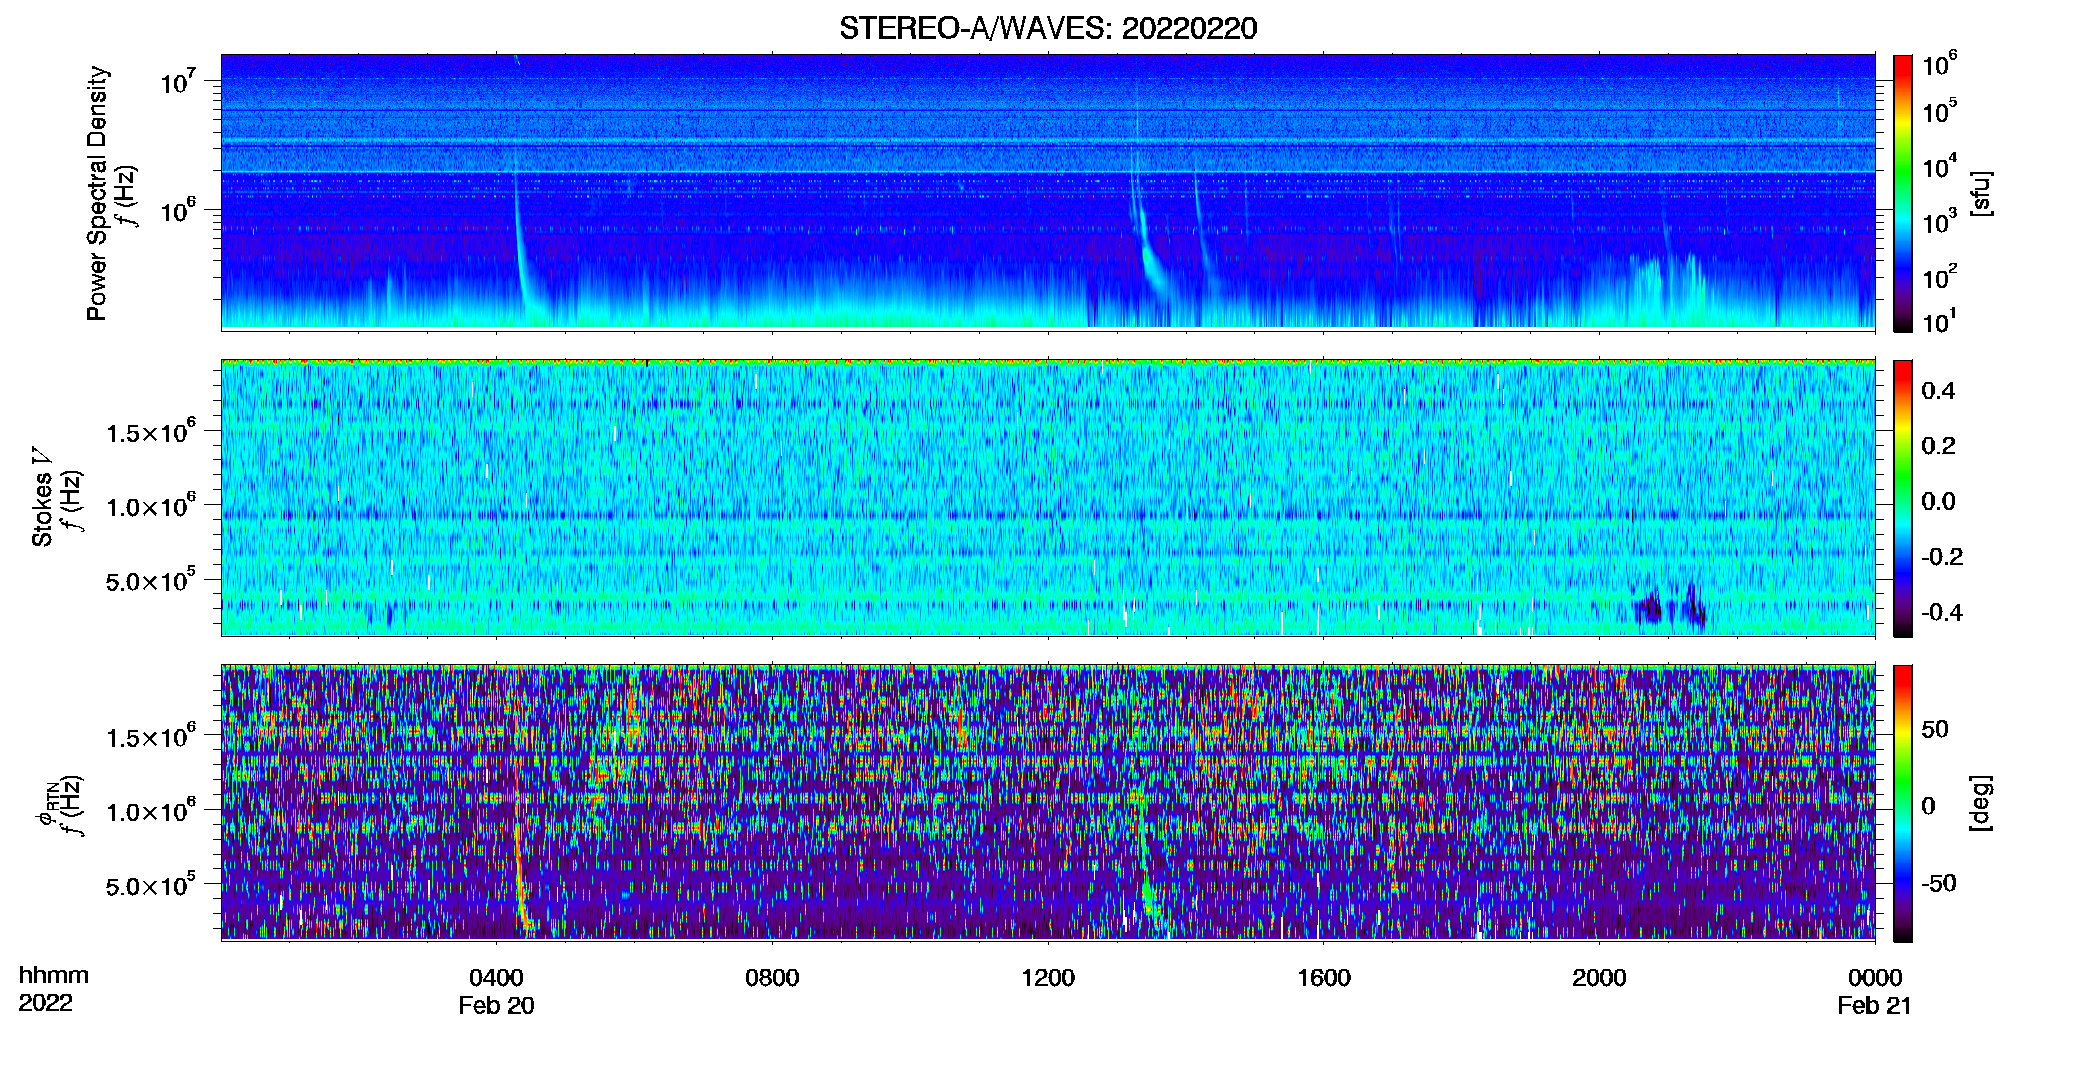This screenshot has height=1080, width=2096.
Task: Click the 10^7 frequency tick label
Action: click(178, 80)
